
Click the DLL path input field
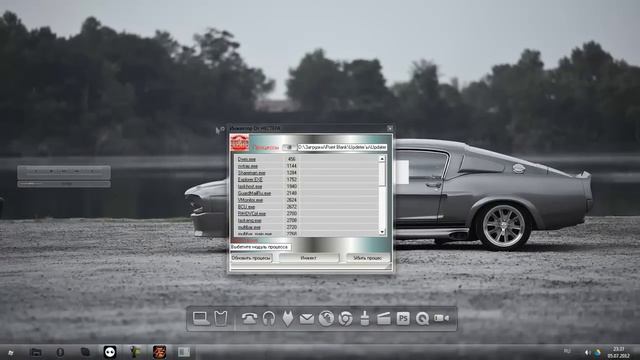342,147
